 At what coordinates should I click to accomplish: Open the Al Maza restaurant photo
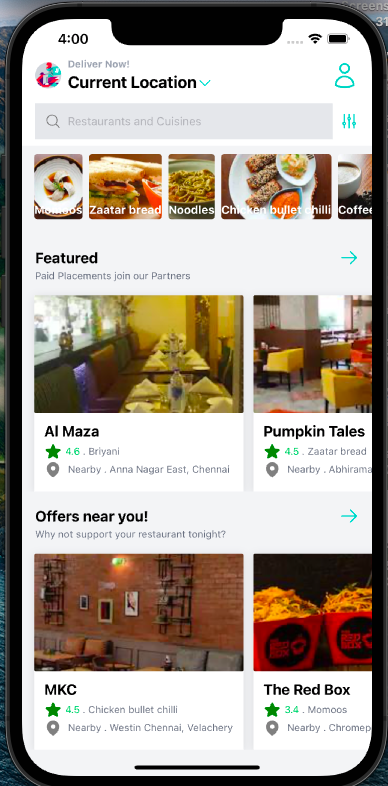point(139,354)
